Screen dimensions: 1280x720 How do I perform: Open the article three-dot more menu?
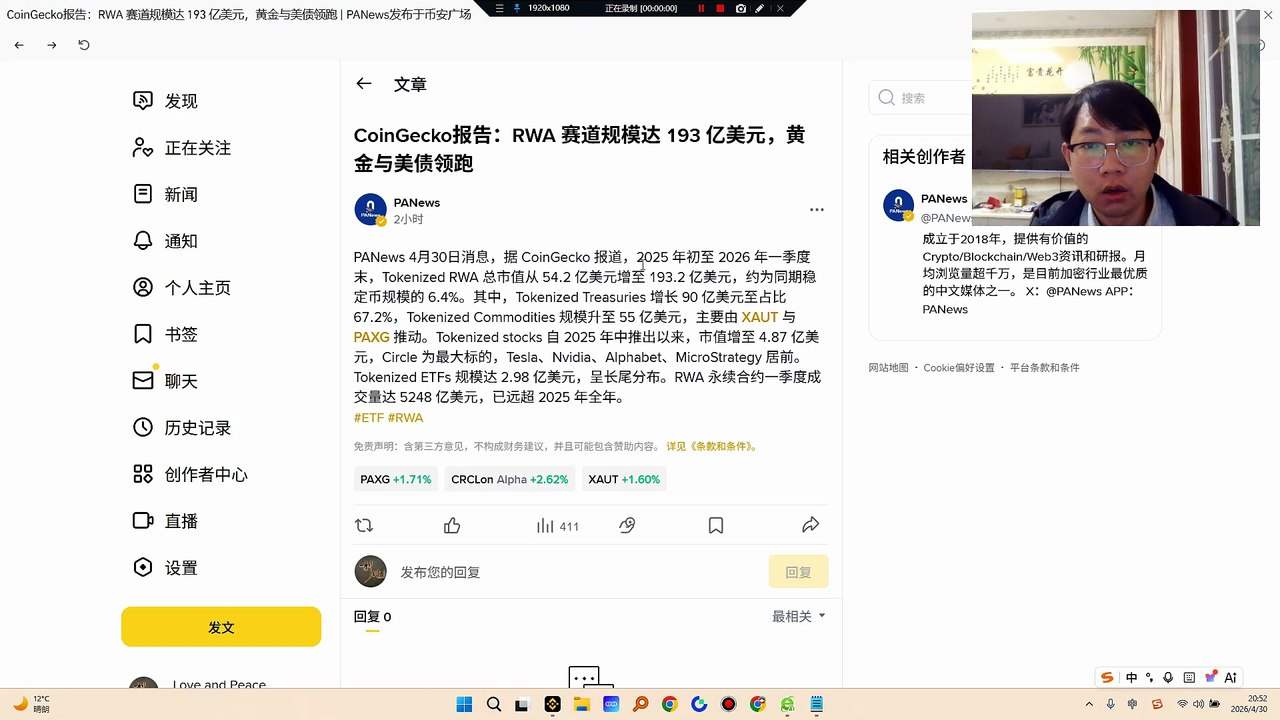817,210
